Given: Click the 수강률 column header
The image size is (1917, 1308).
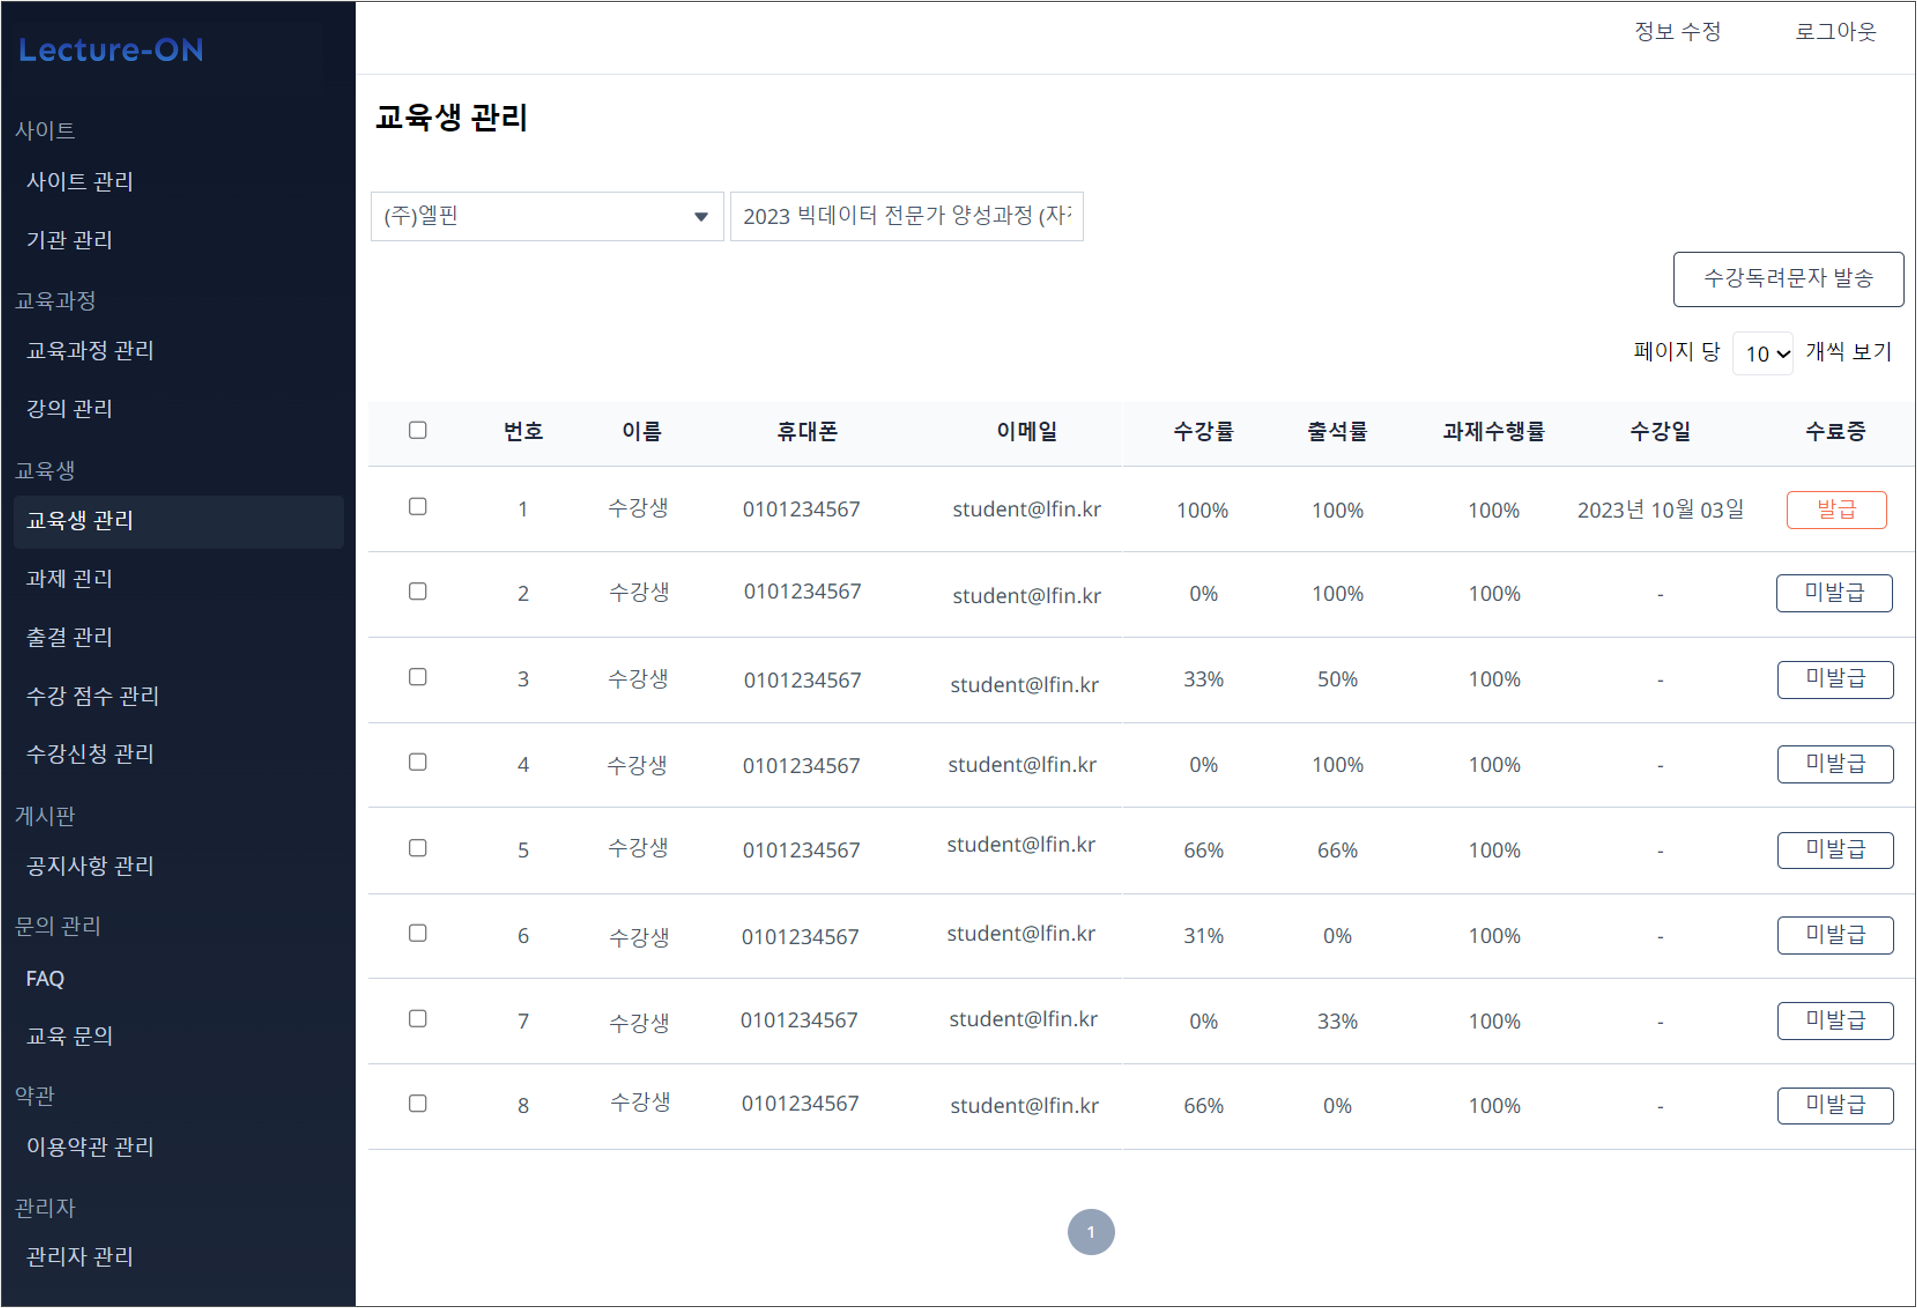Looking at the screenshot, I should (x=1203, y=431).
